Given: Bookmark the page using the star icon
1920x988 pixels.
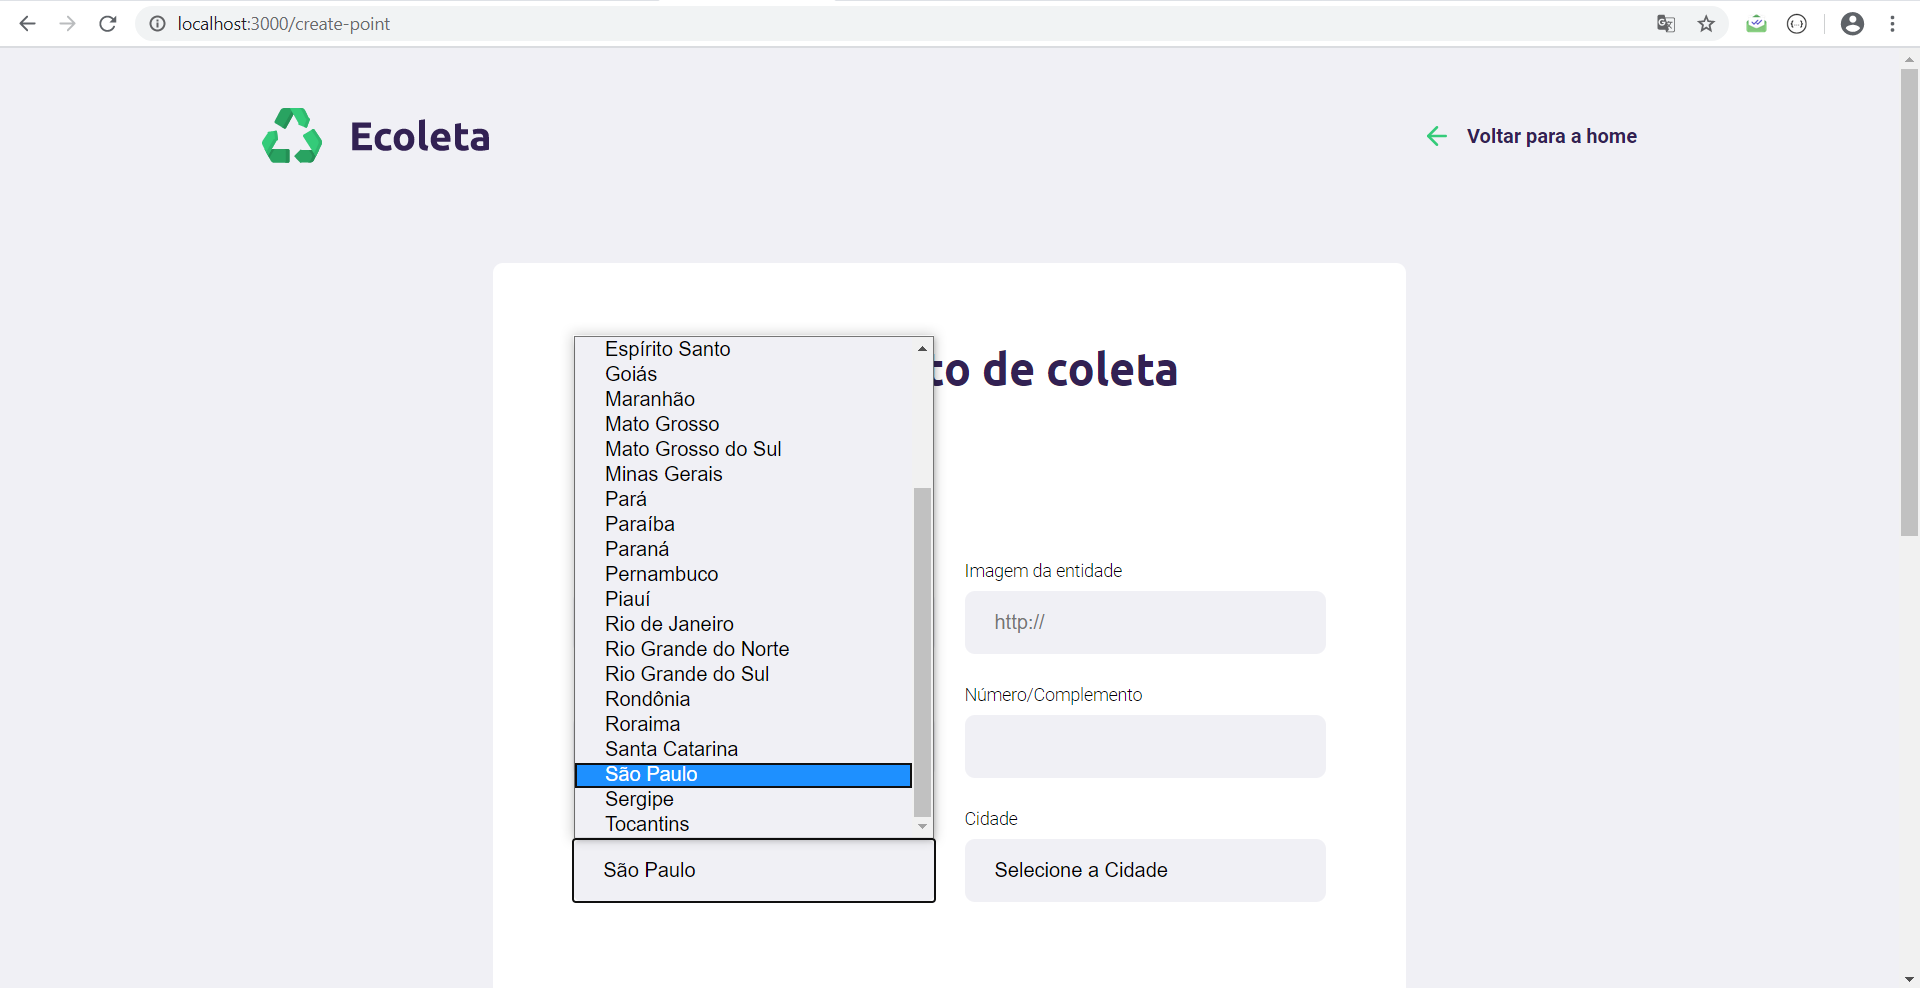Looking at the screenshot, I should click(1707, 23).
